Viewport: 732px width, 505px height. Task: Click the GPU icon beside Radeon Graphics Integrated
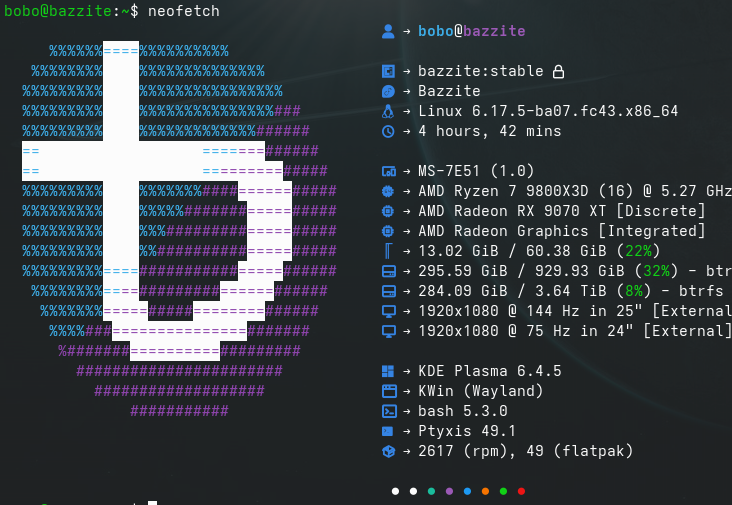(x=388, y=231)
